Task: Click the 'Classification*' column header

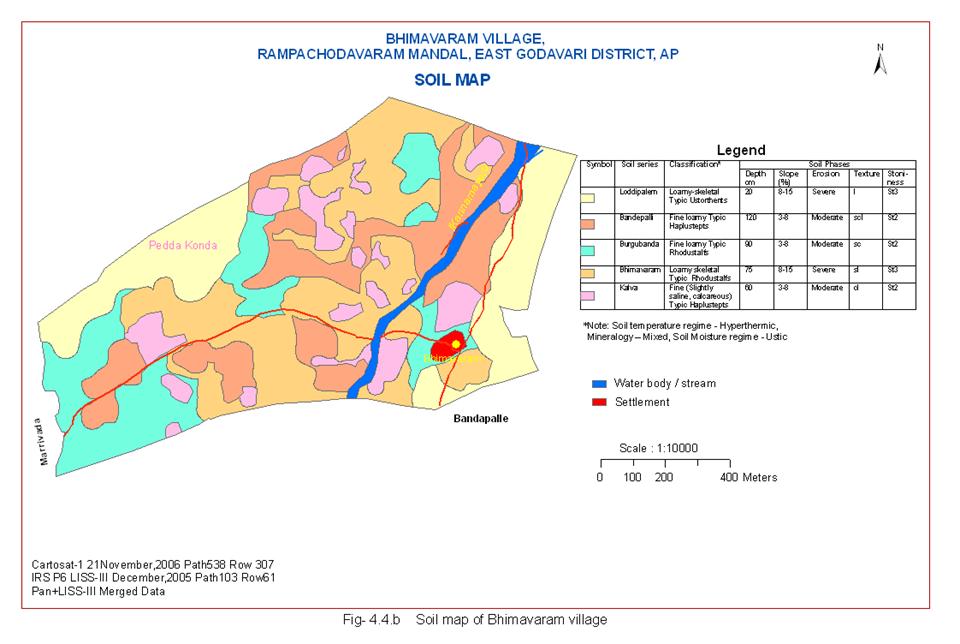Action: [694, 164]
